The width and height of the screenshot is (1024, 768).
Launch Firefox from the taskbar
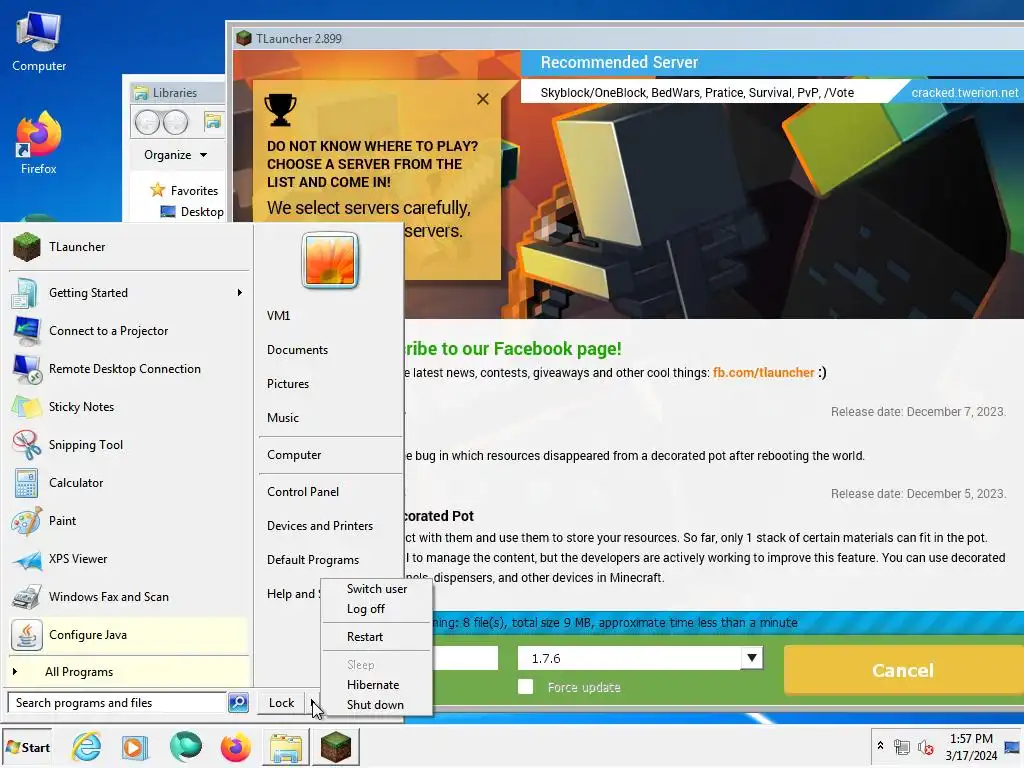(235, 746)
